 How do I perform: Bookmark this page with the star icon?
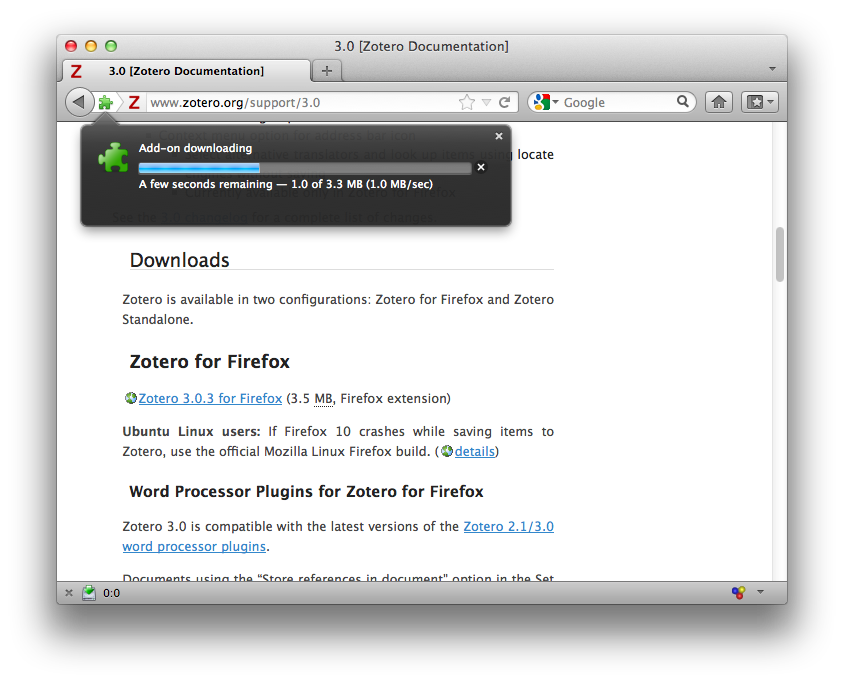pyautogui.click(x=467, y=102)
